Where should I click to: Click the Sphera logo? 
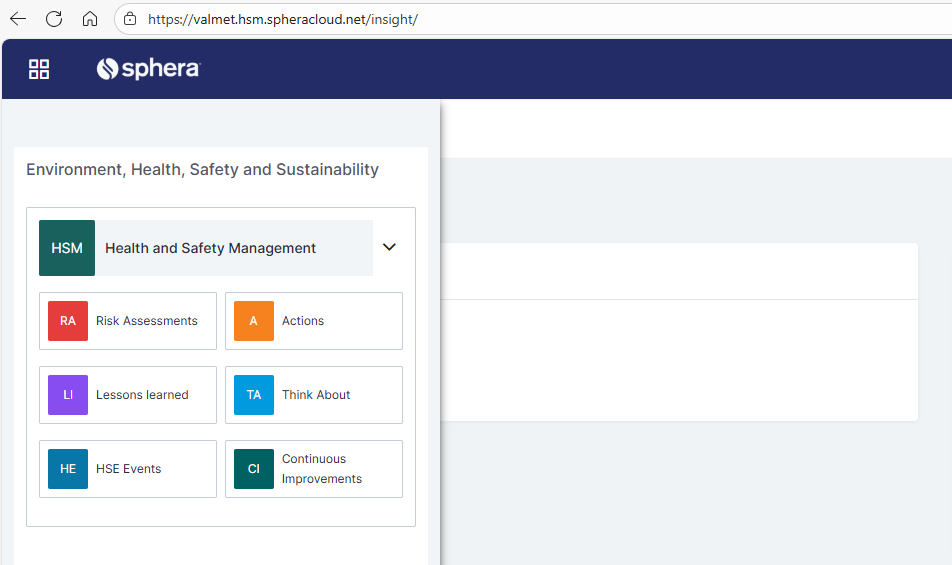point(148,69)
